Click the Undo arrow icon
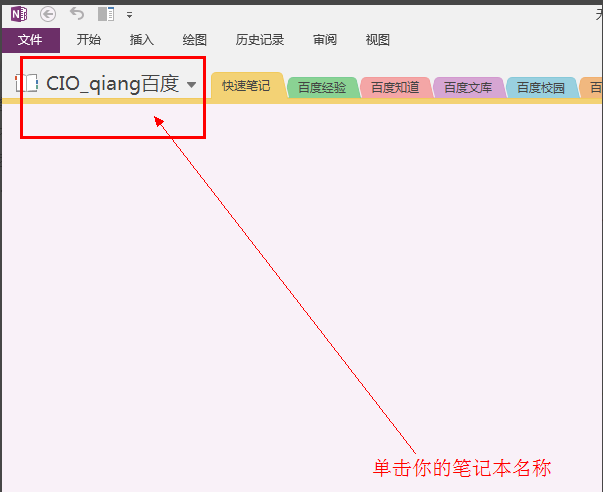The height and width of the screenshot is (492, 603). (77, 14)
